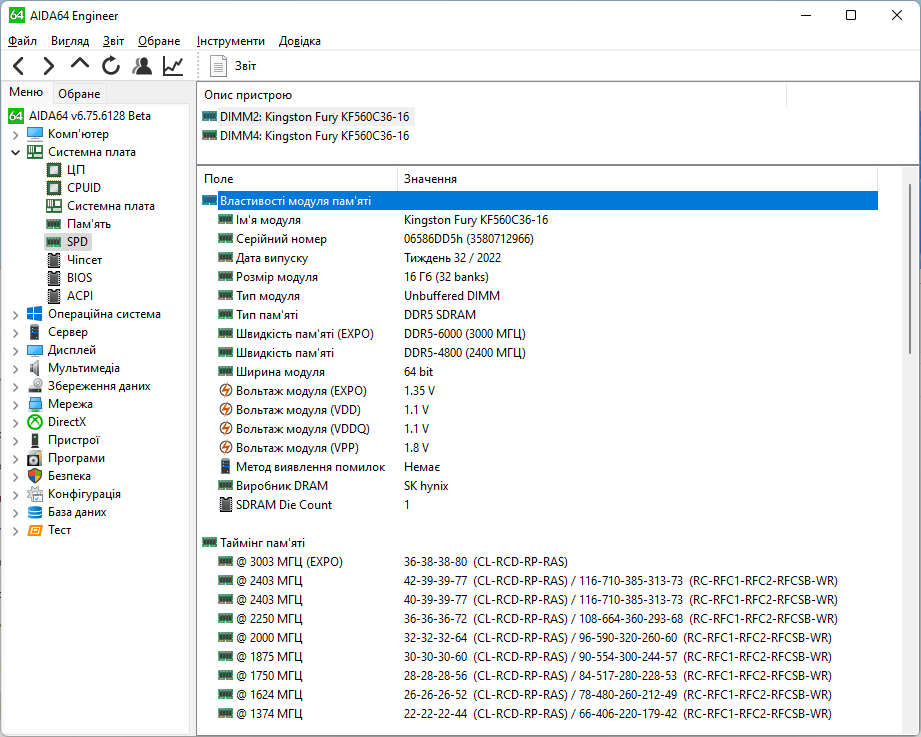The image size is (921, 737).
Task: Go up one level with Up arrow
Action: pyautogui.click(x=80, y=65)
